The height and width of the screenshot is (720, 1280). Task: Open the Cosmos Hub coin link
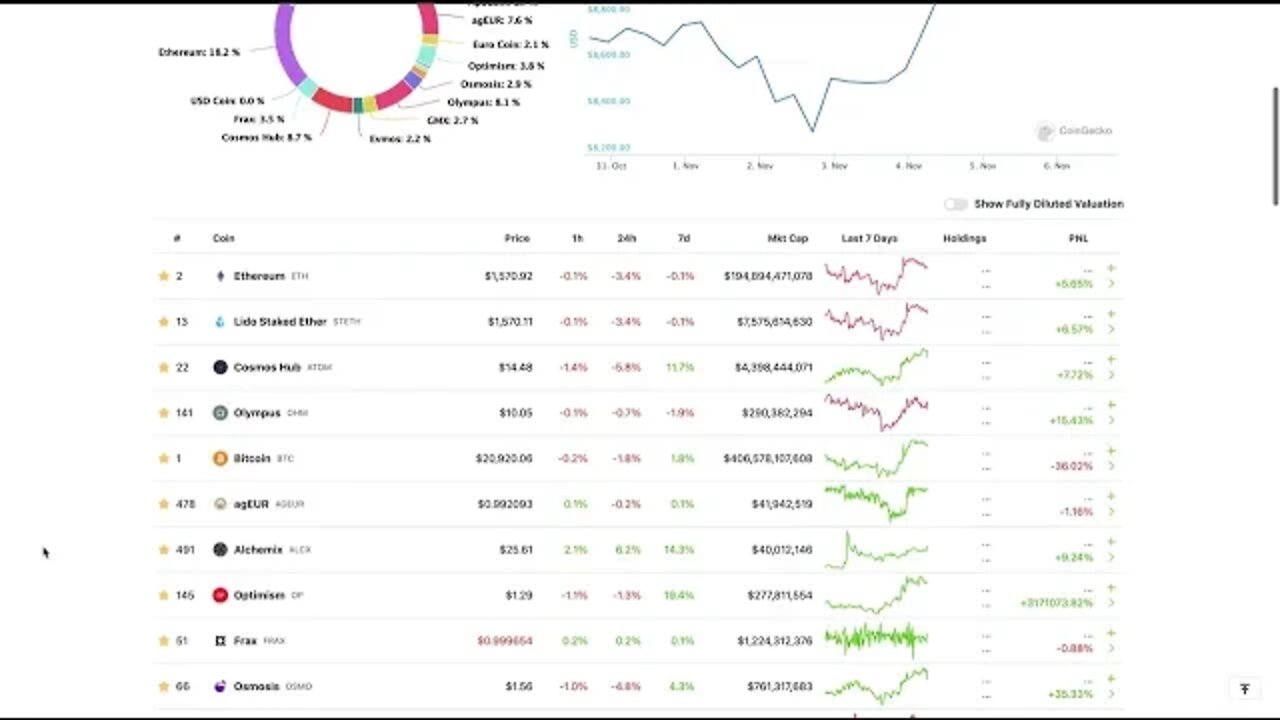click(x=267, y=367)
